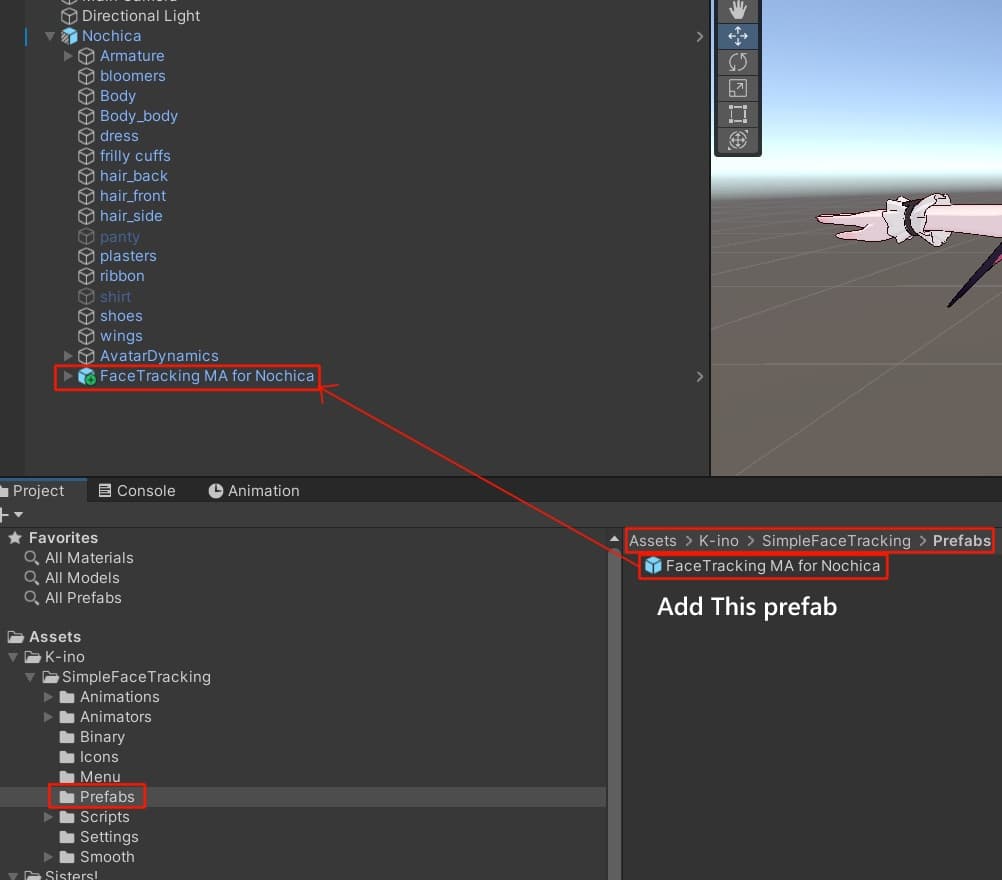Click the Nochica prefab cube icon

[69, 36]
